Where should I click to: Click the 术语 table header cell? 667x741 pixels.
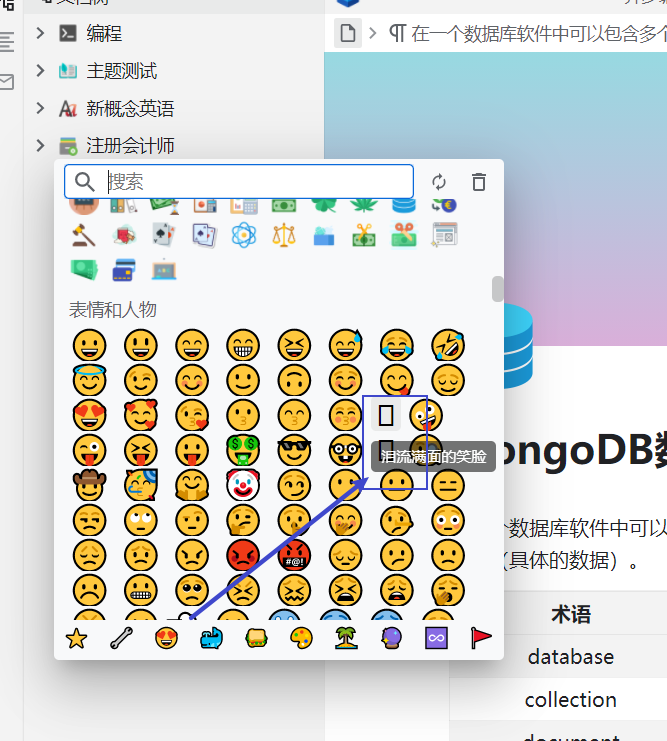pyautogui.click(x=571, y=614)
